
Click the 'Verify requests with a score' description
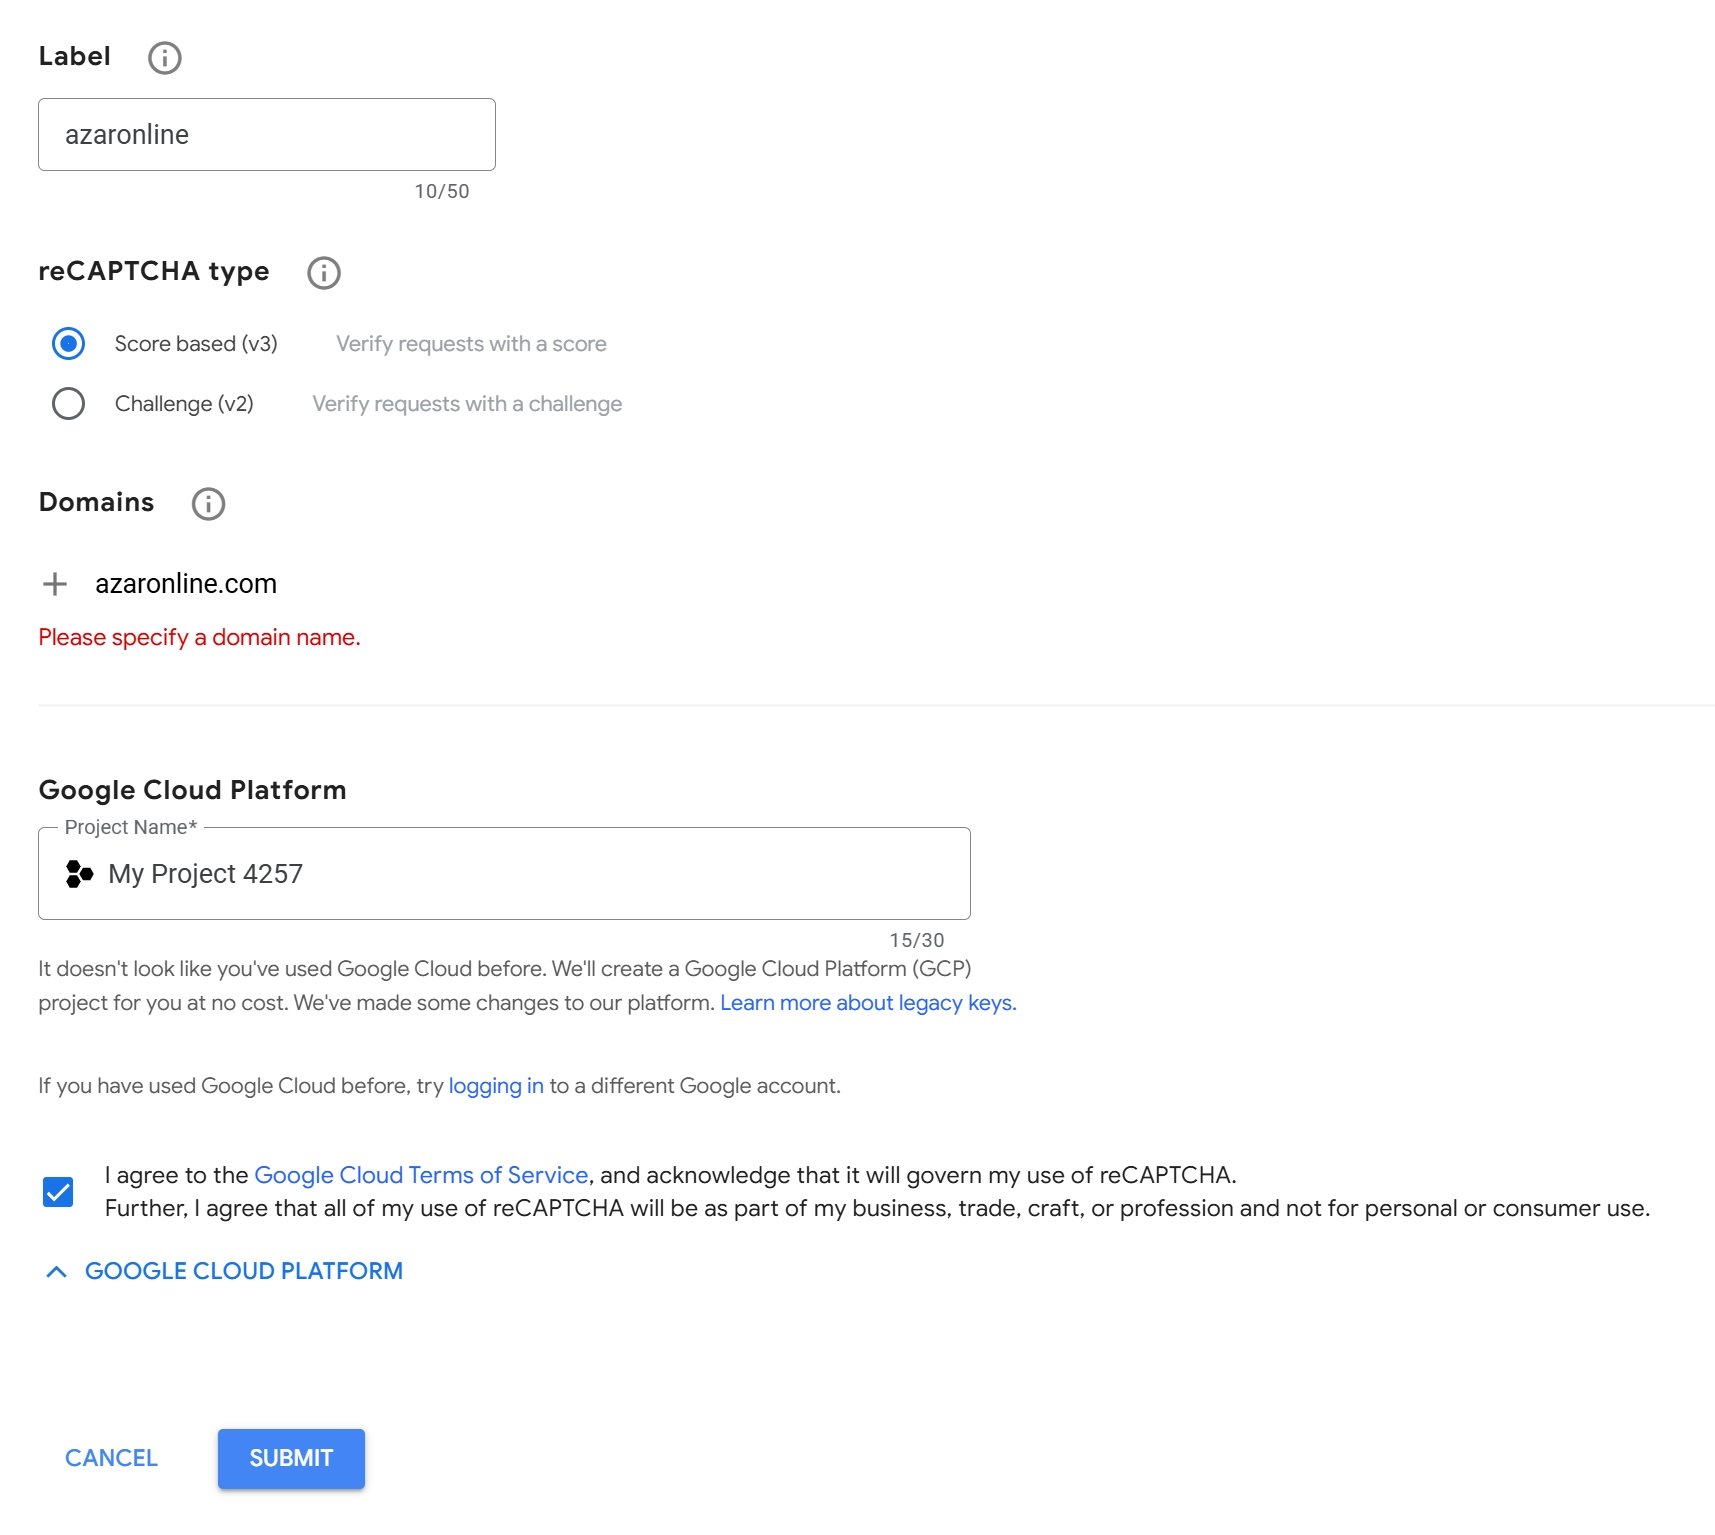pos(471,344)
